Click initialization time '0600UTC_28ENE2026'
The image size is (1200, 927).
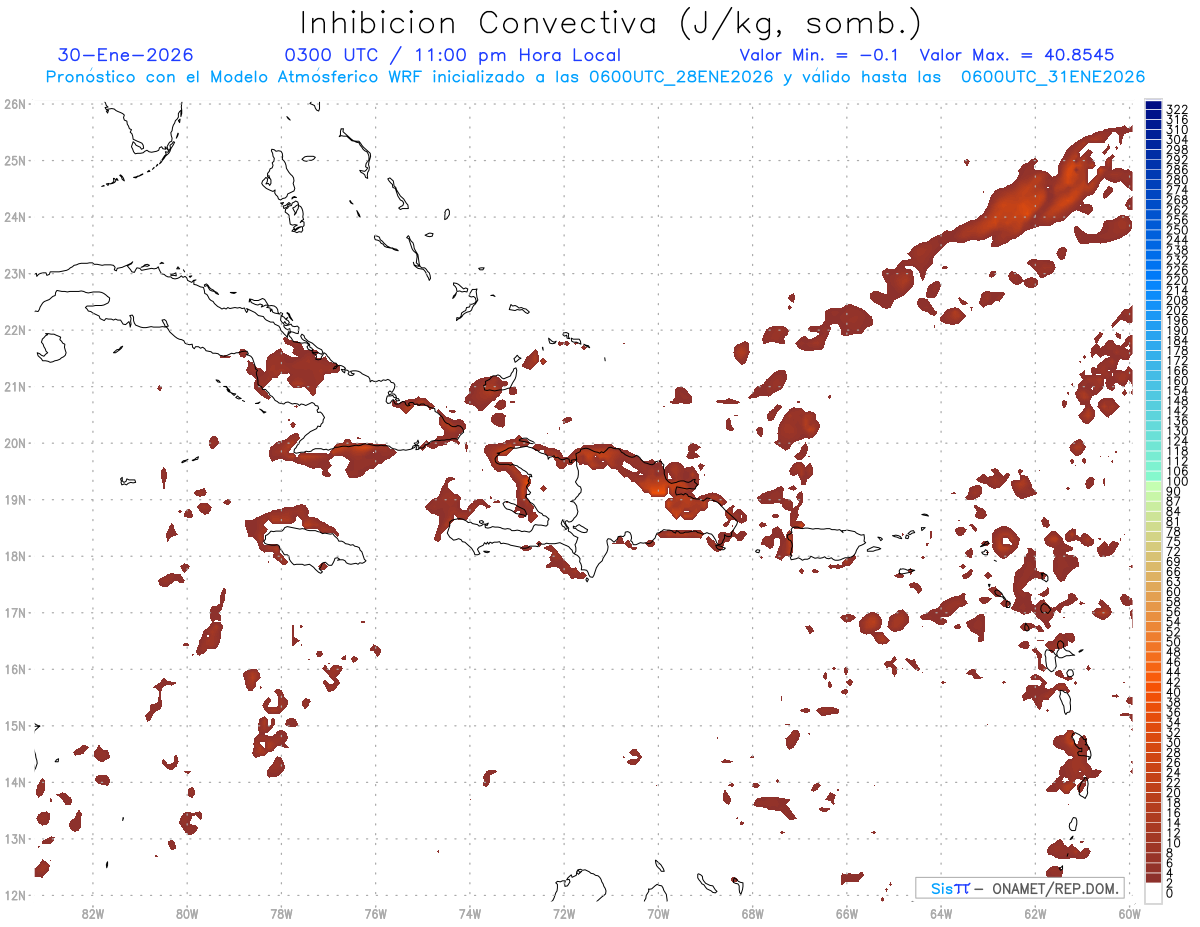pos(681,77)
